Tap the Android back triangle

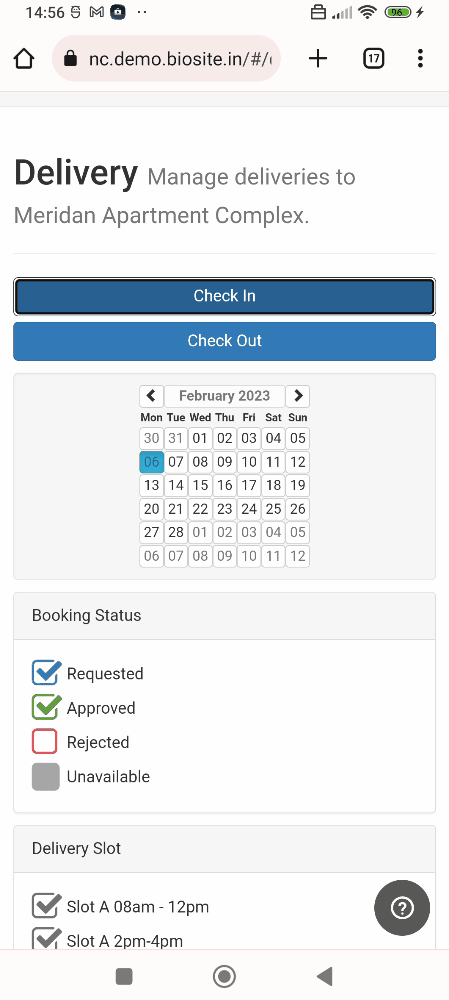click(325, 976)
